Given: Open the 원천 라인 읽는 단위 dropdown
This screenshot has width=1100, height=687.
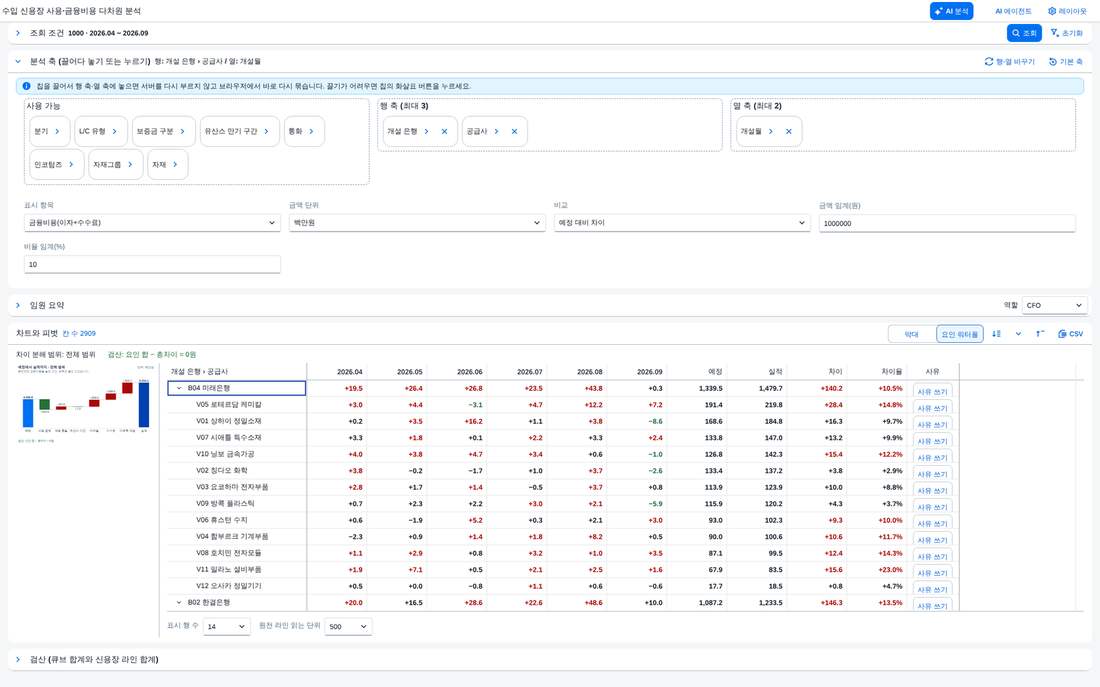Looking at the screenshot, I should click(348, 626).
